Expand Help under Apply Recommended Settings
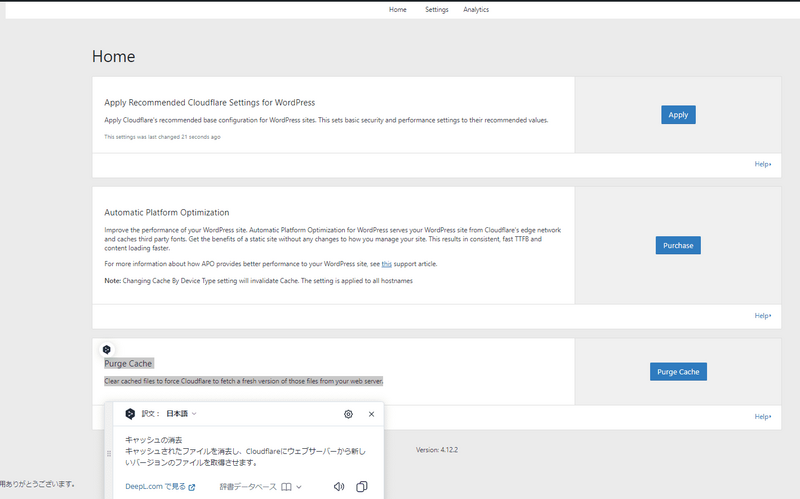 763,164
